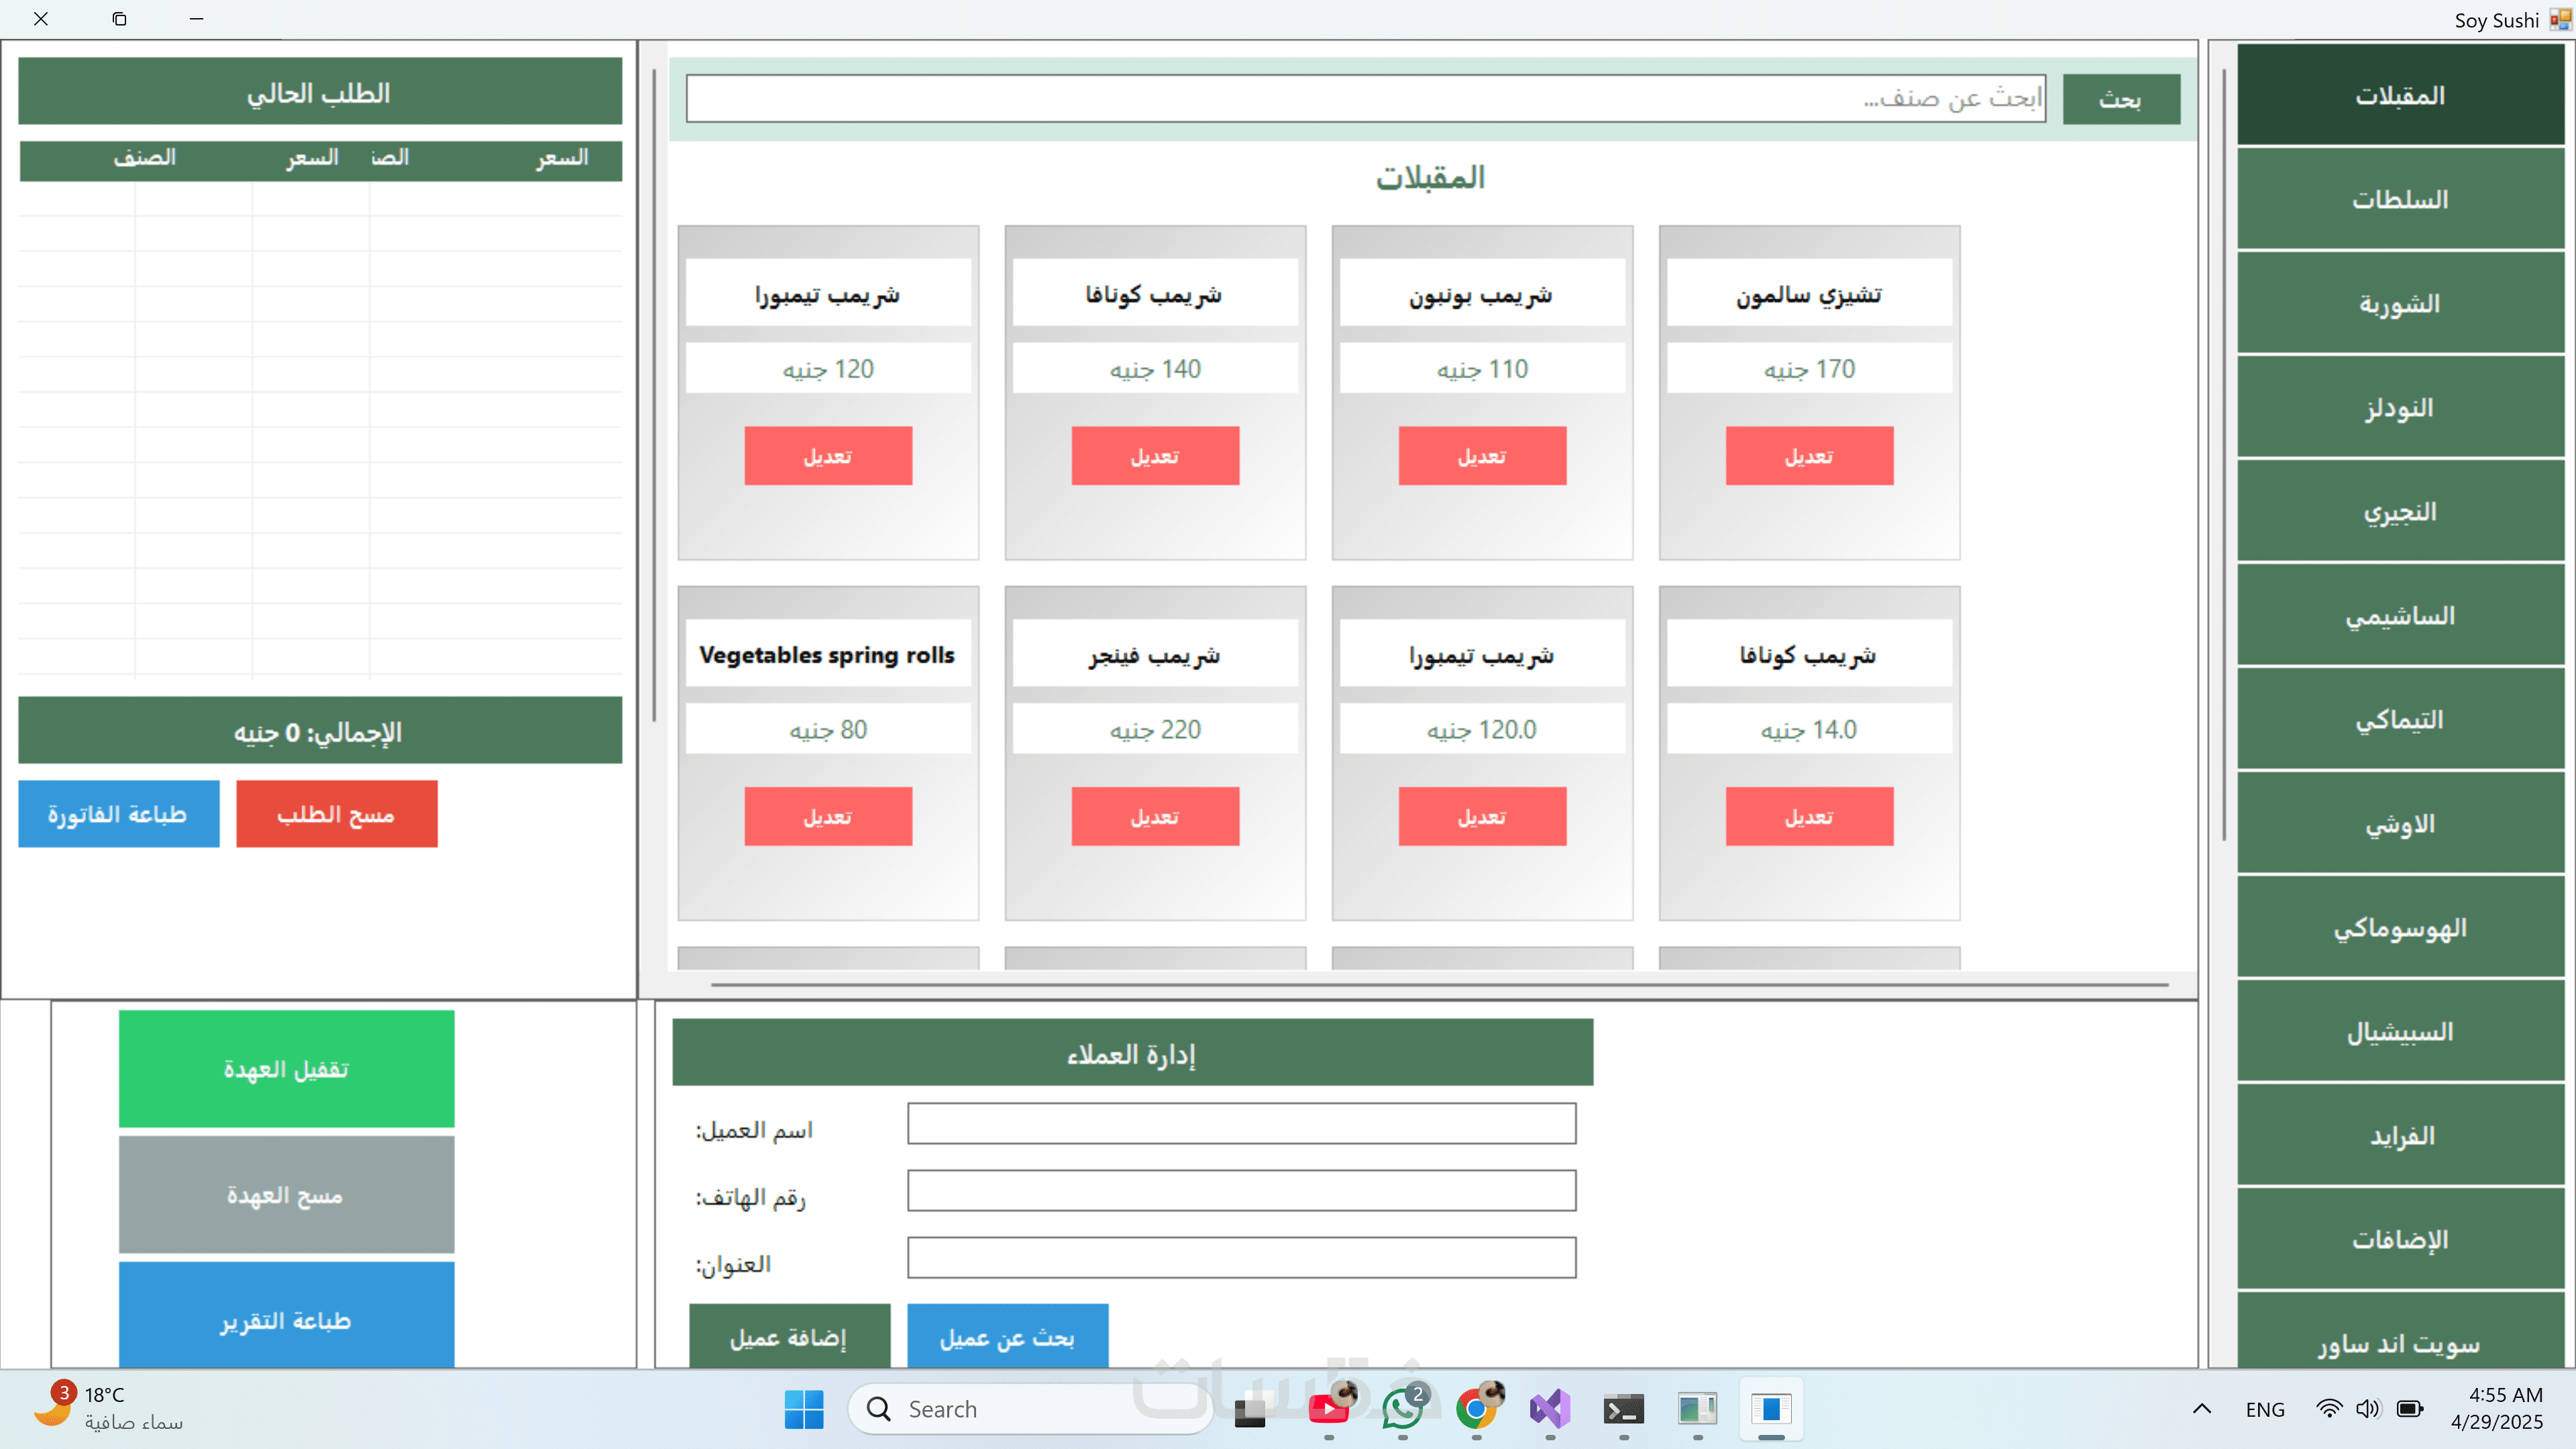The width and height of the screenshot is (2576, 1449).
Task: Open Visual Studio taskbar icon
Action: (1550, 1409)
